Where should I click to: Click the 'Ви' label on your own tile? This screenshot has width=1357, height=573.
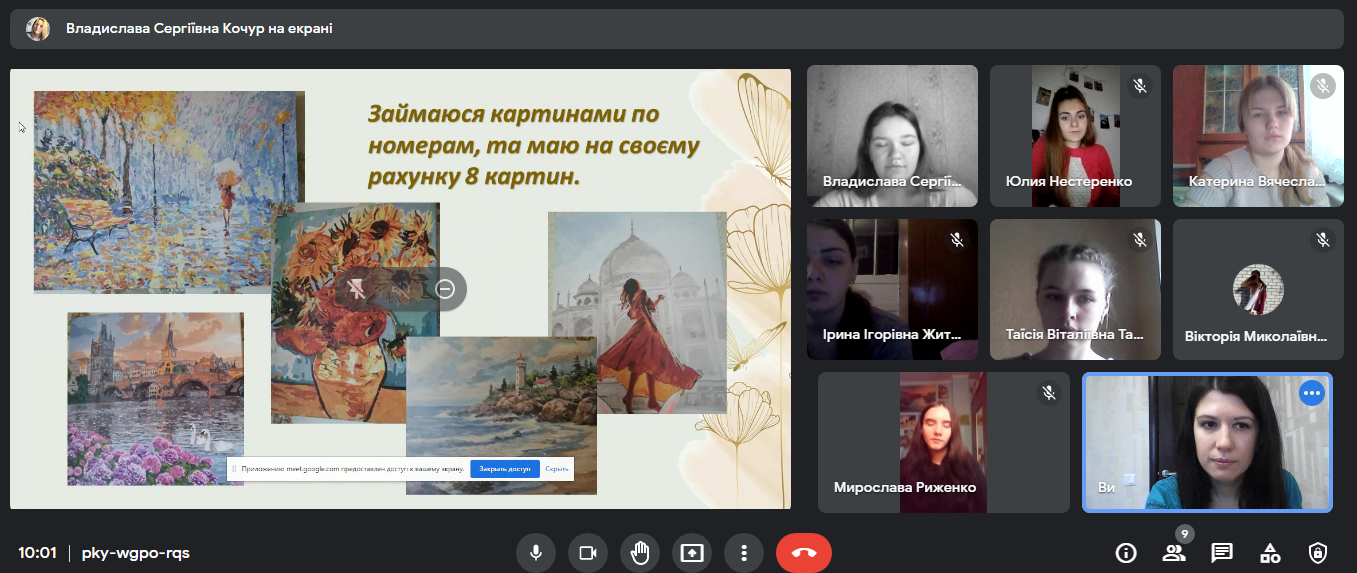[1106, 488]
